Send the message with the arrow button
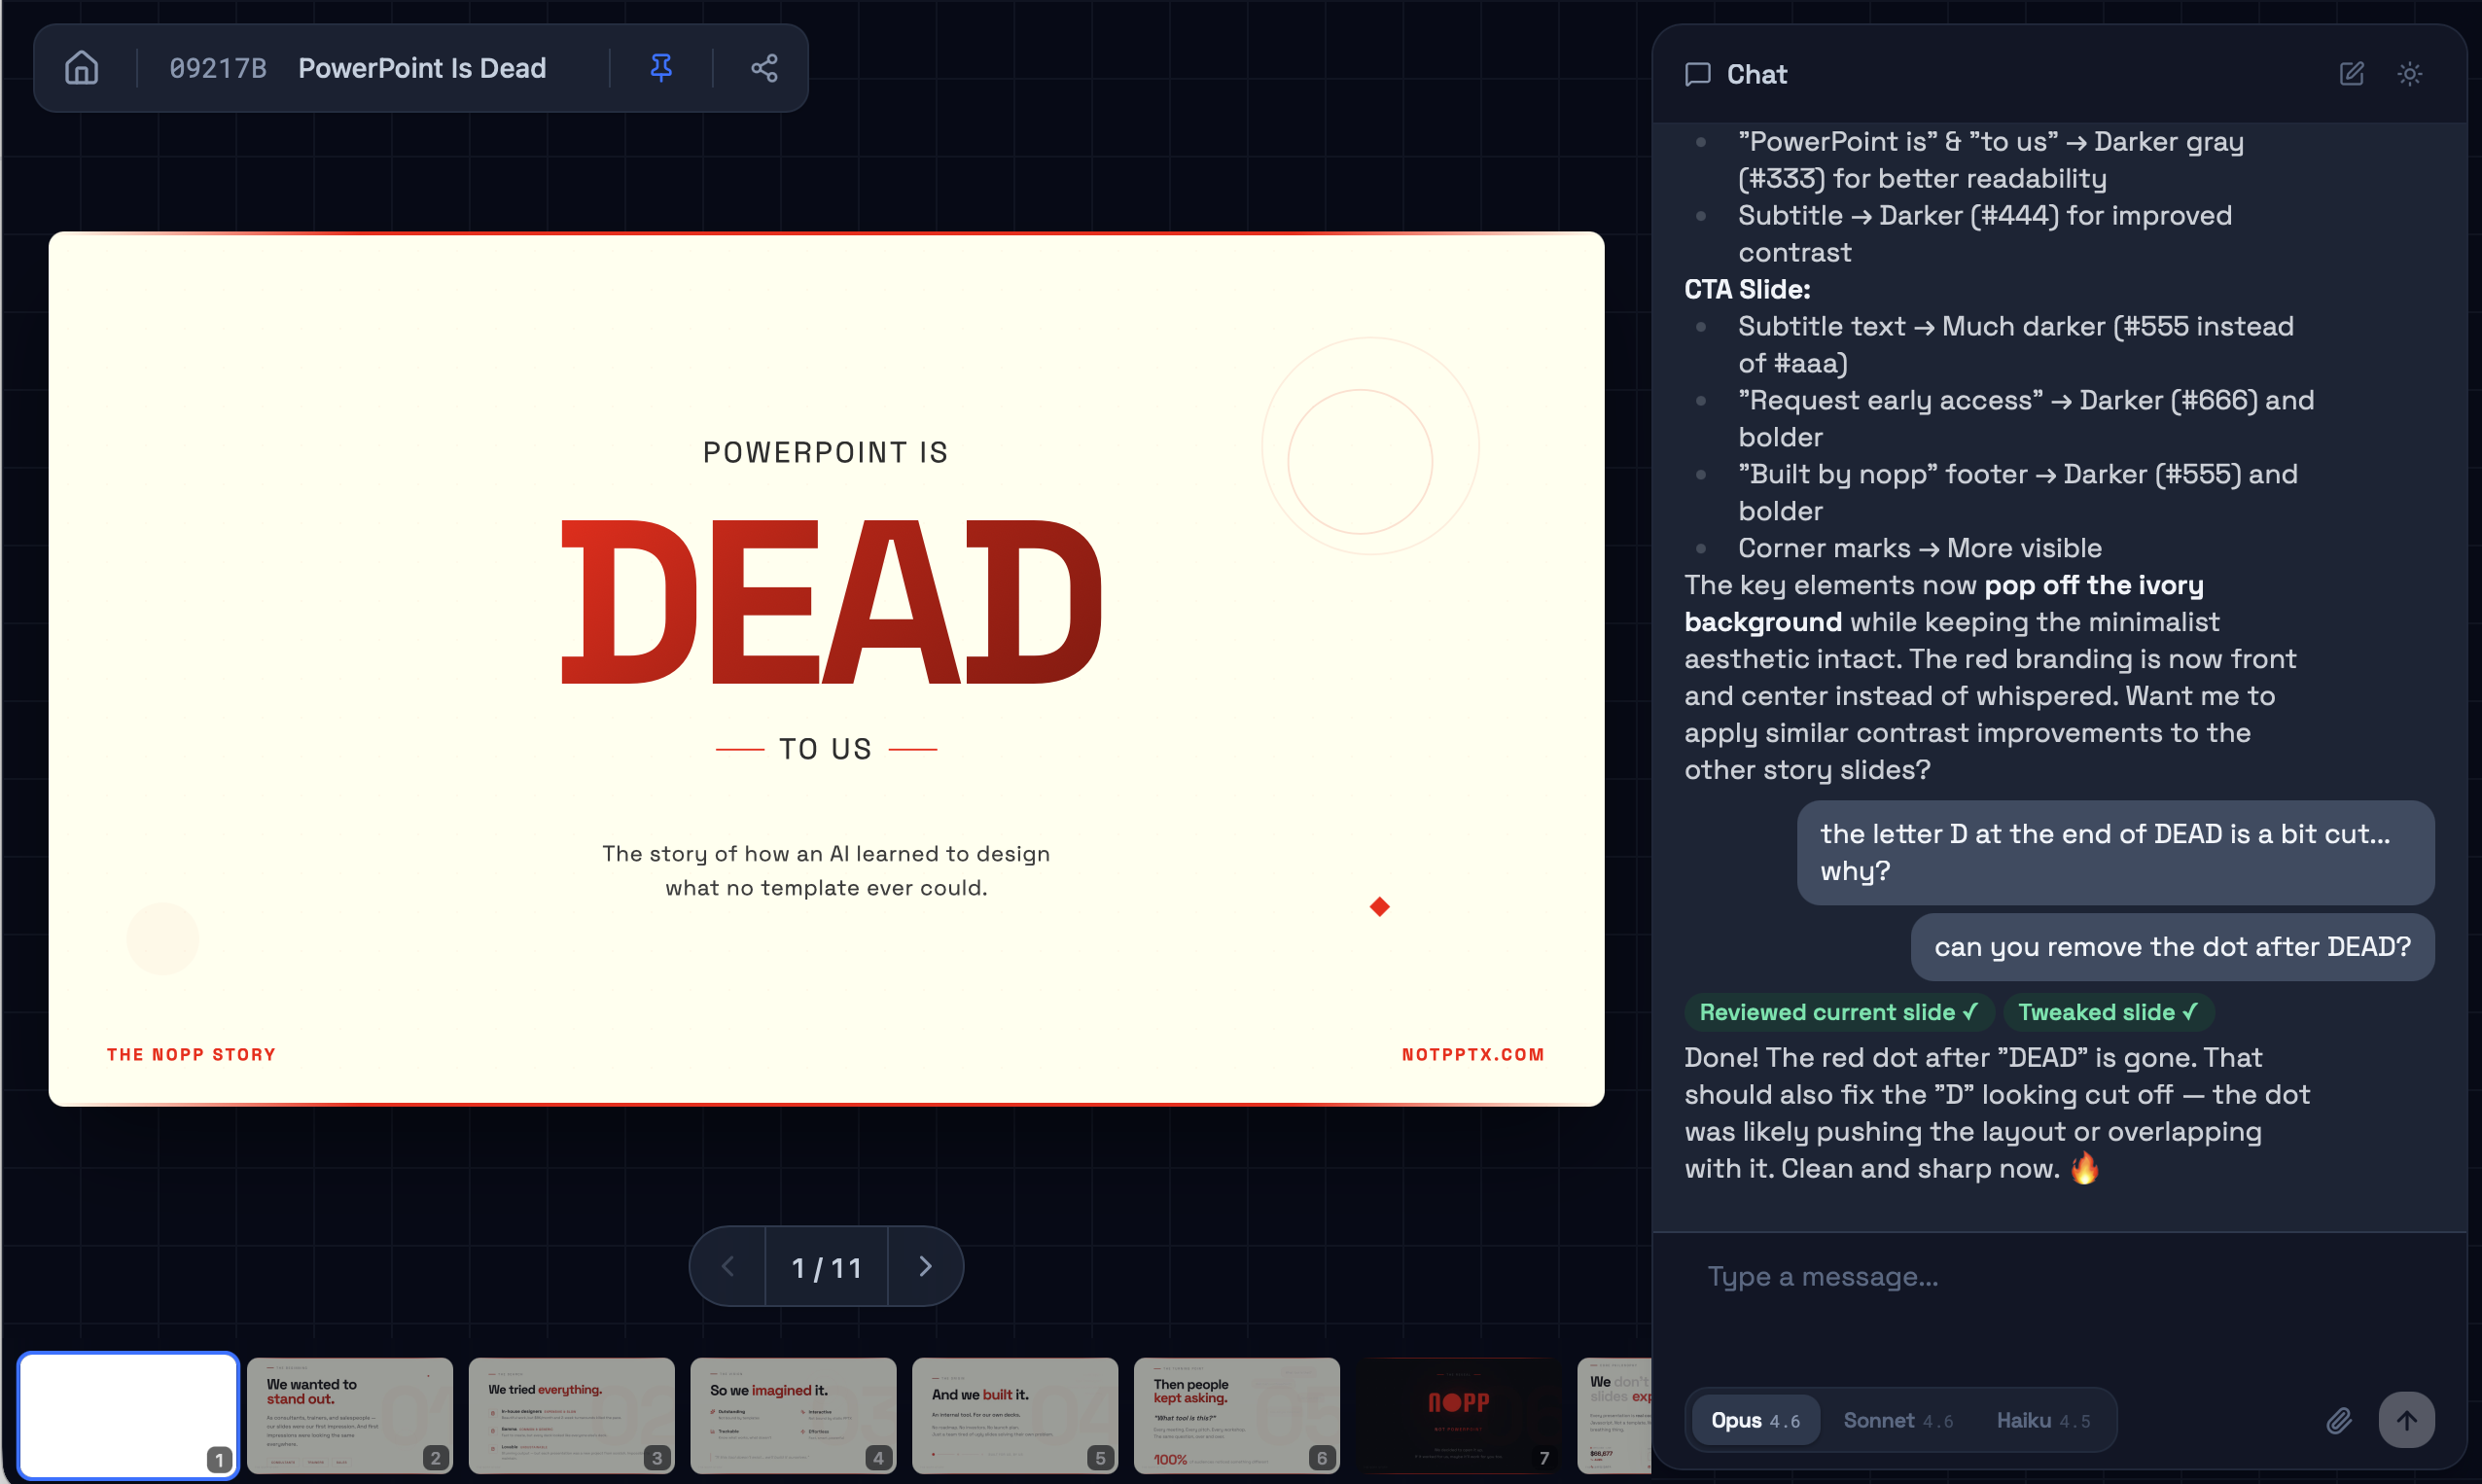 2407,1419
